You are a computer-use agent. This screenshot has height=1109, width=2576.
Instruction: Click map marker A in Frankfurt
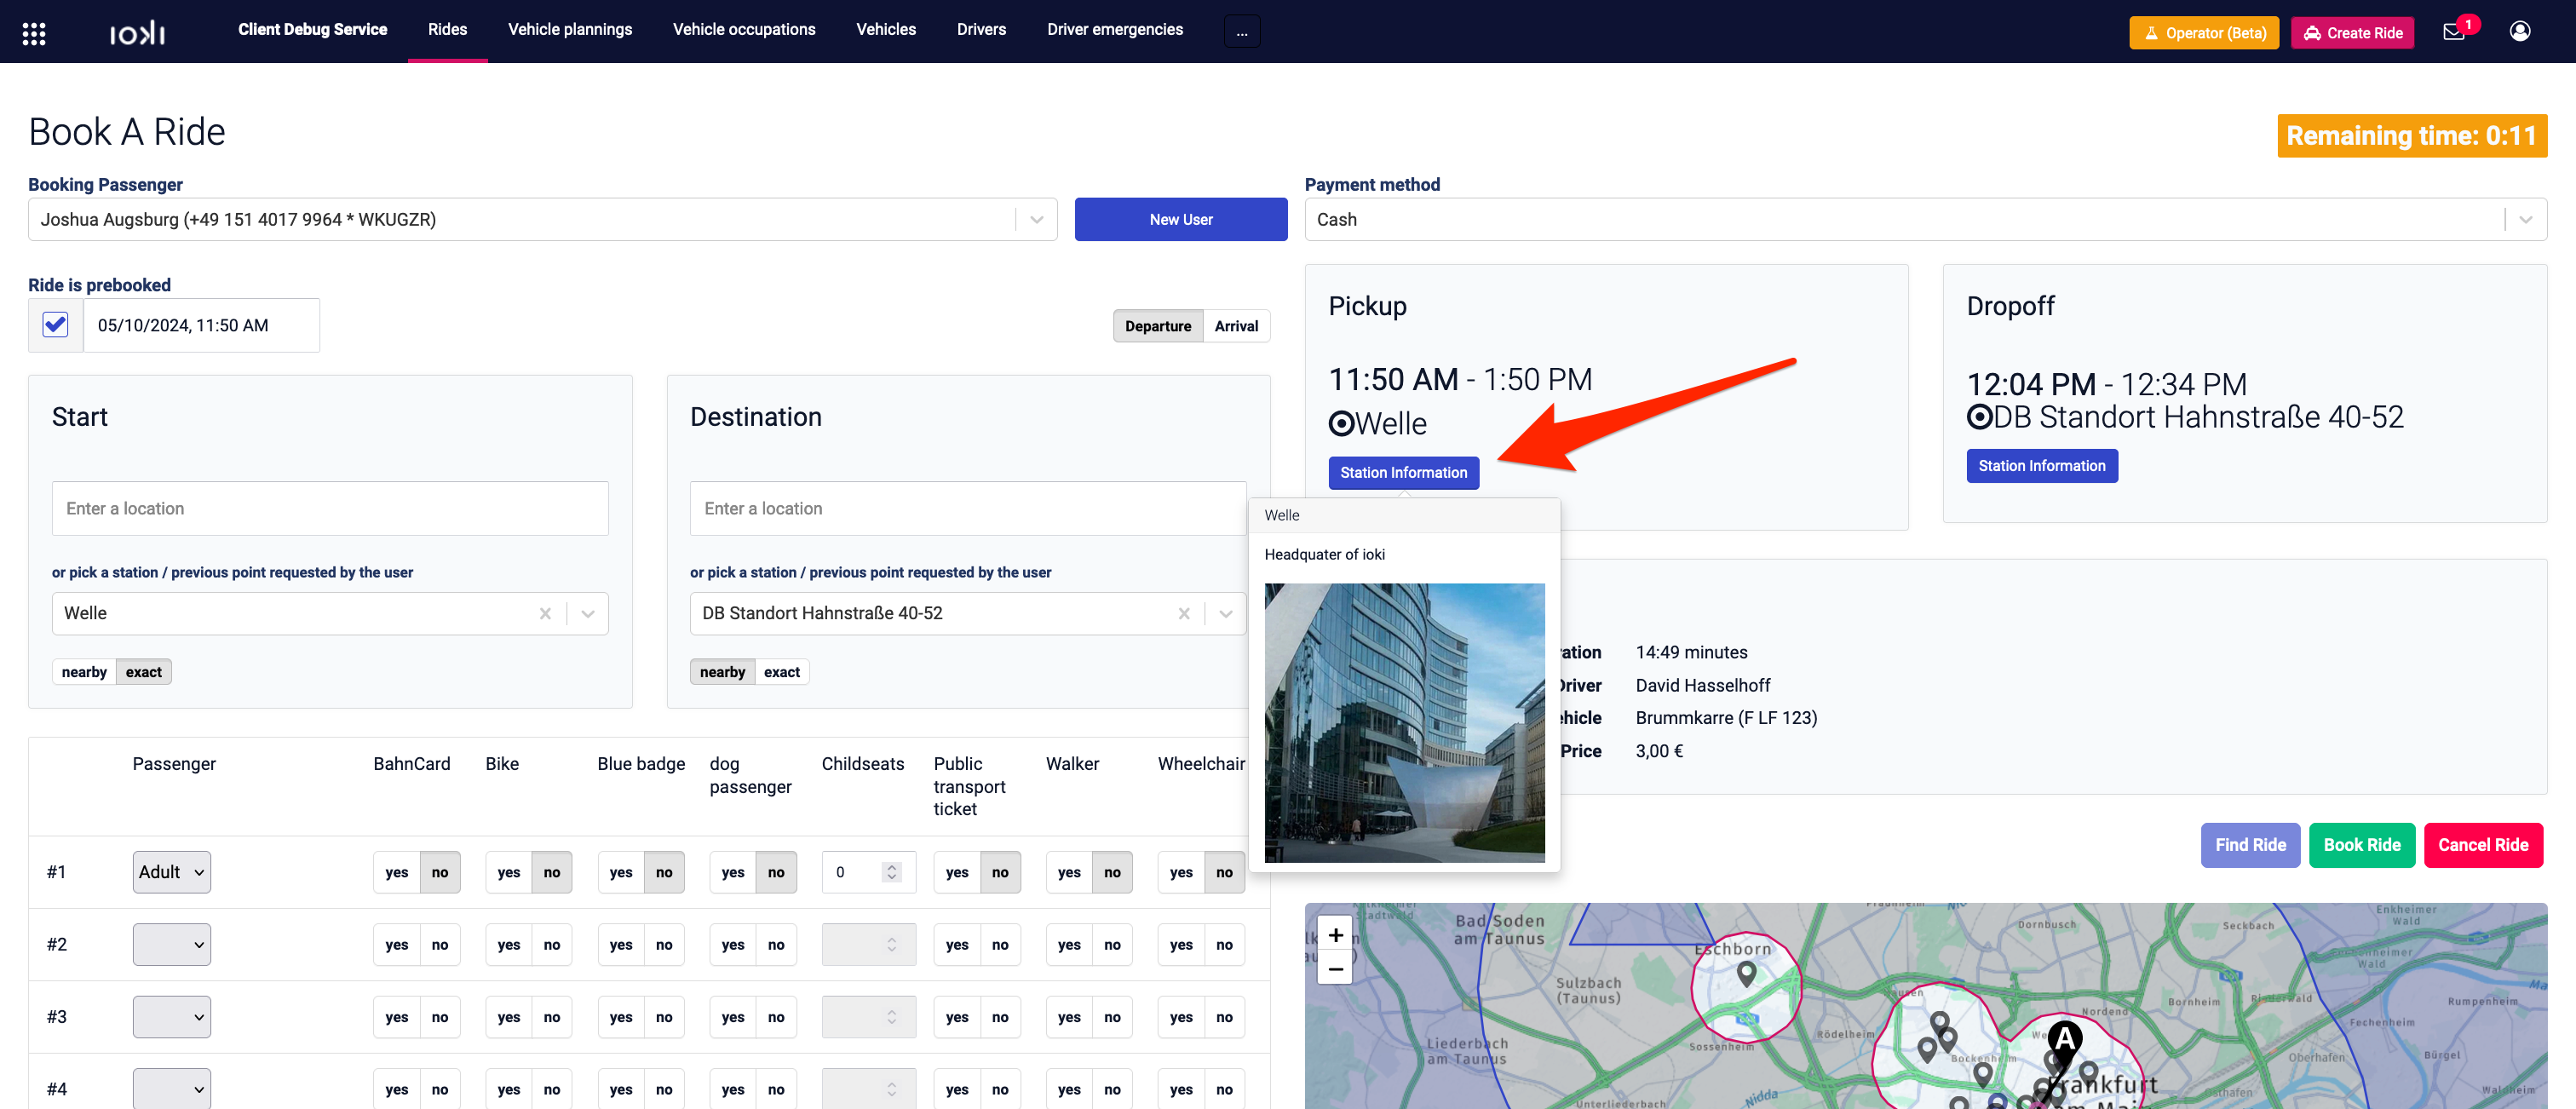(x=2064, y=1042)
